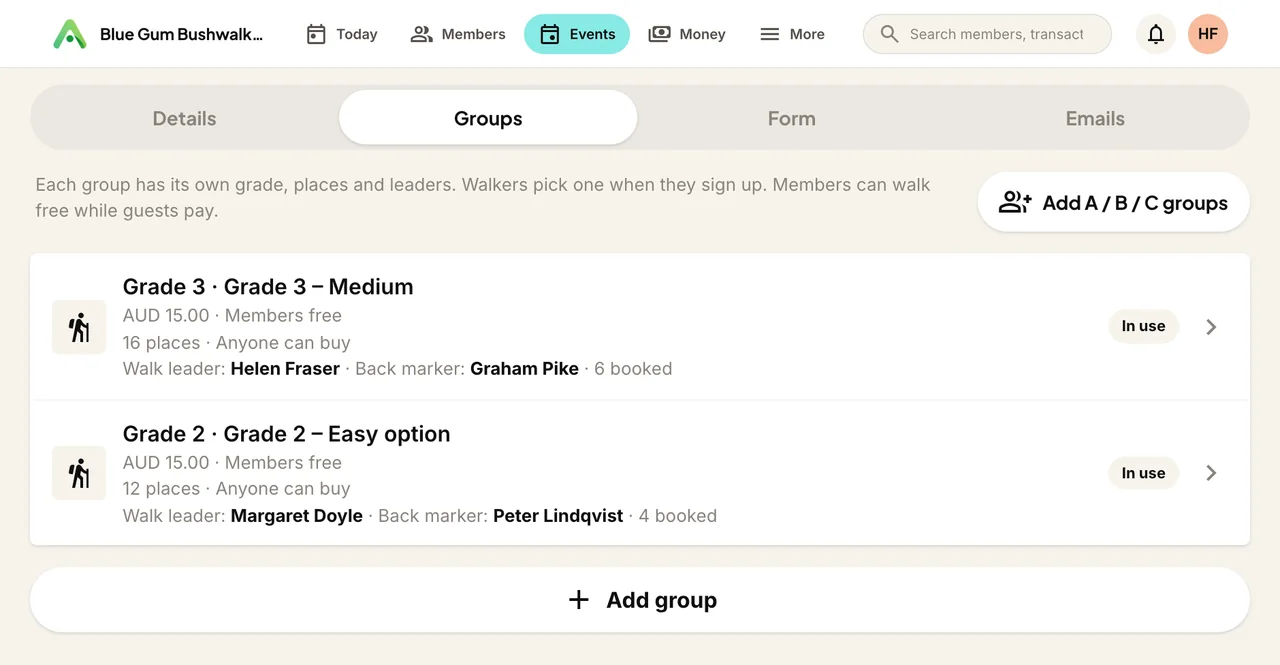Open the HF user avatar menu
Viewport: 1280px width, 665px height.
point(1208,34)
